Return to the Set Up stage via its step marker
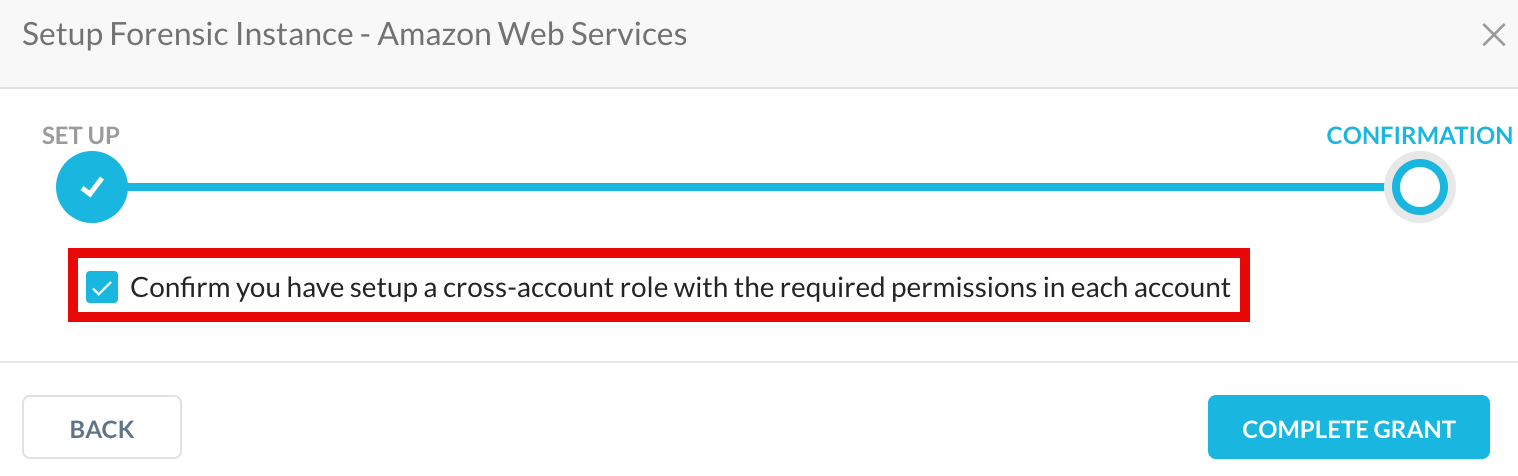1518x476 pixels. click(92, 187)
